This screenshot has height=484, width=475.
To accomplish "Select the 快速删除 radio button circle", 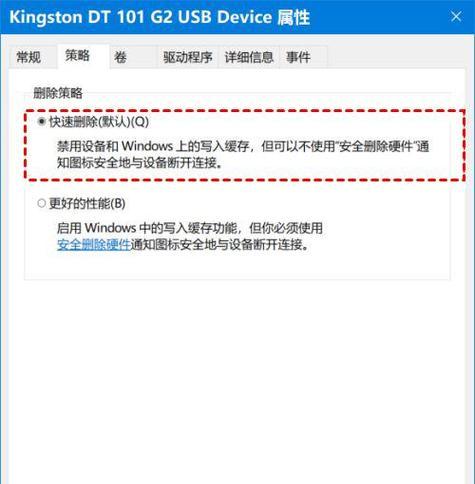I will point(41,122).
